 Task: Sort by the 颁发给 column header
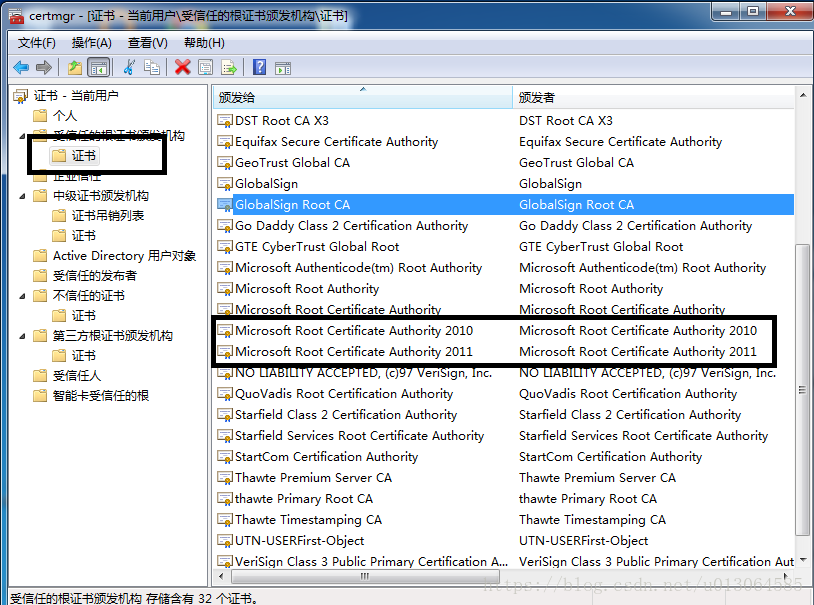tap(363, 97)
